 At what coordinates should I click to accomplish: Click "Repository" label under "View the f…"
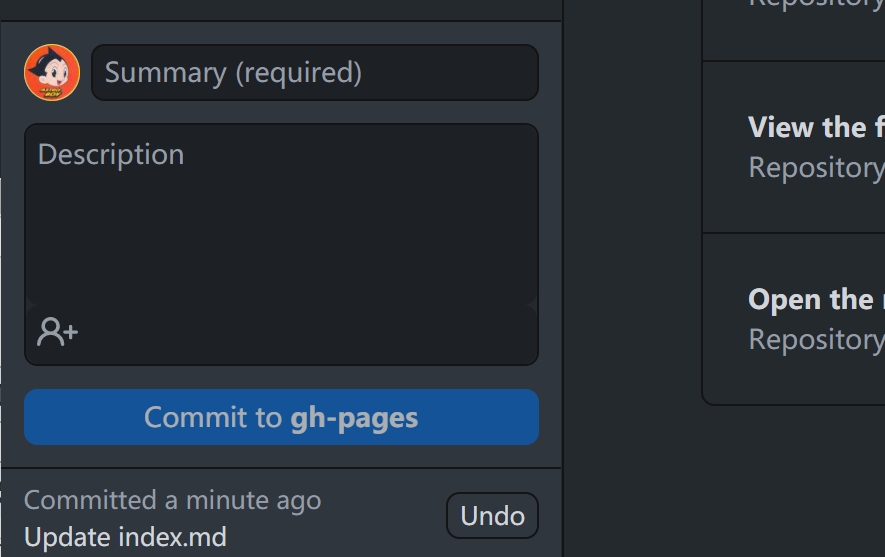tap(815, 167)
